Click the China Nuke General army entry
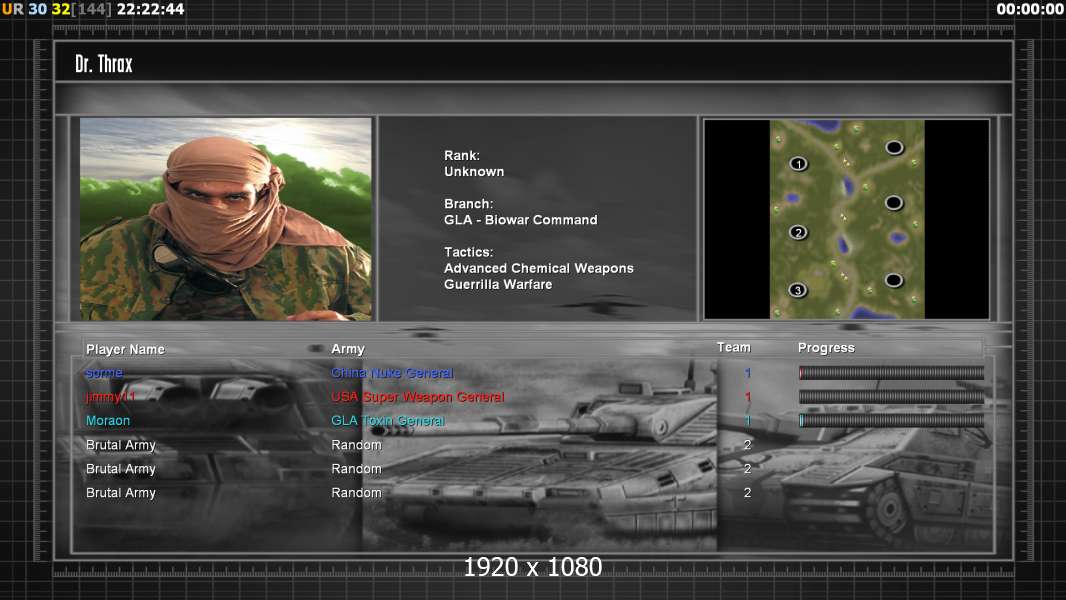The image size is (1066, 600). (392, 373)
